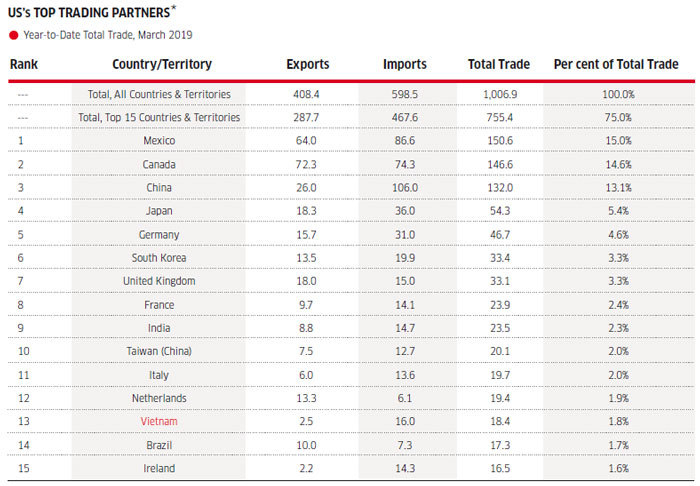Click Japan's total trade value 54.3
Screen dimensions: 700x486
click(x=498, y=211)
